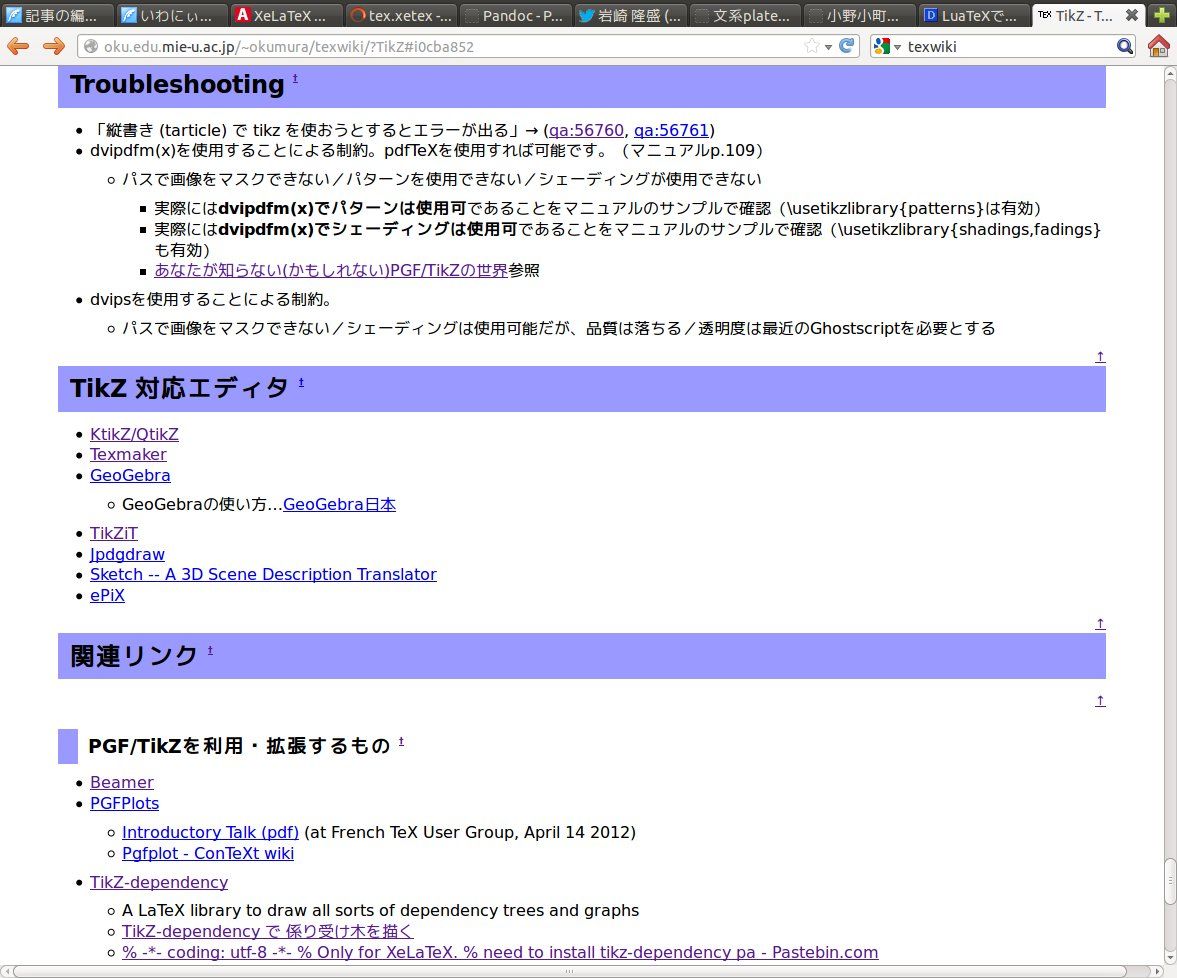1177x978 pixels.
Task: Switch to the Pandoc tab
Action: pyautogui.click(x=515, y=15)
